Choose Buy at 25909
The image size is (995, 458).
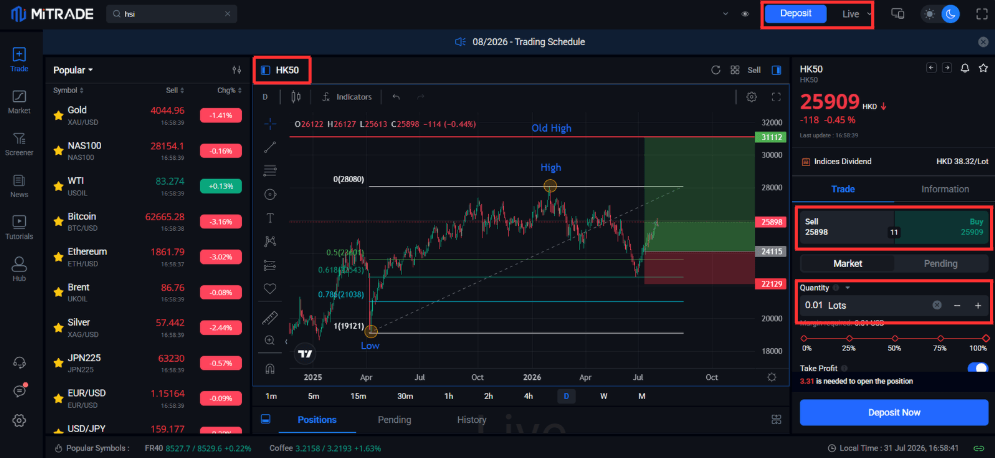point(942,227)
